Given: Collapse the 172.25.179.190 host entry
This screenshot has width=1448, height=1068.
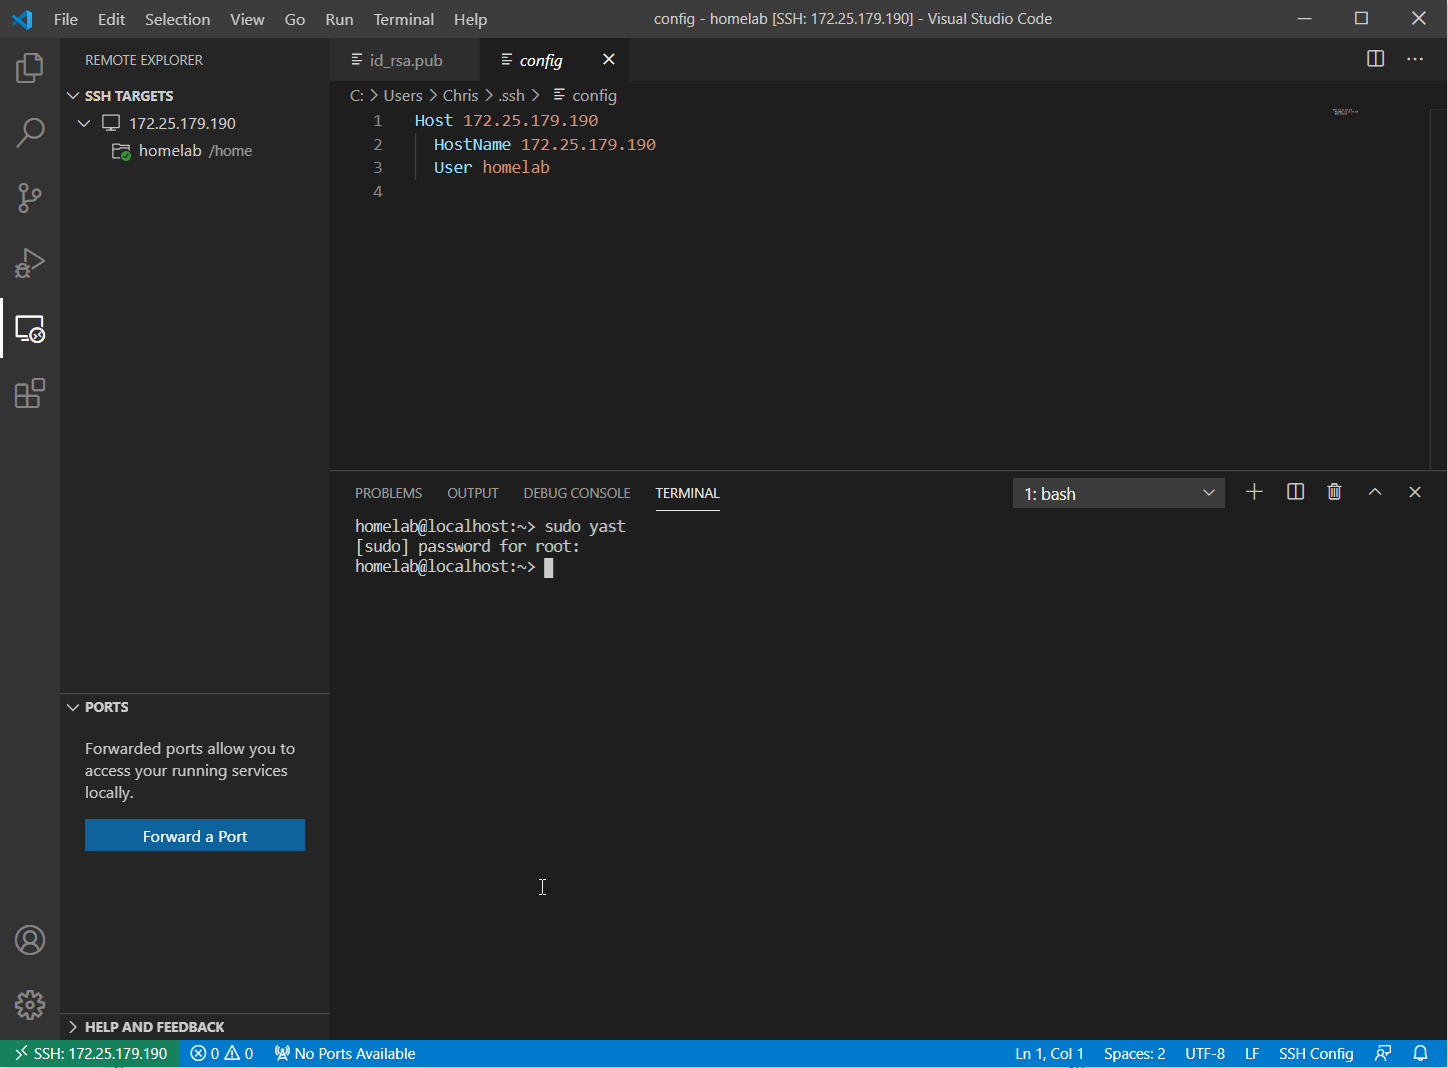Looking at the screenshot, I should click(x=84, y=123).
